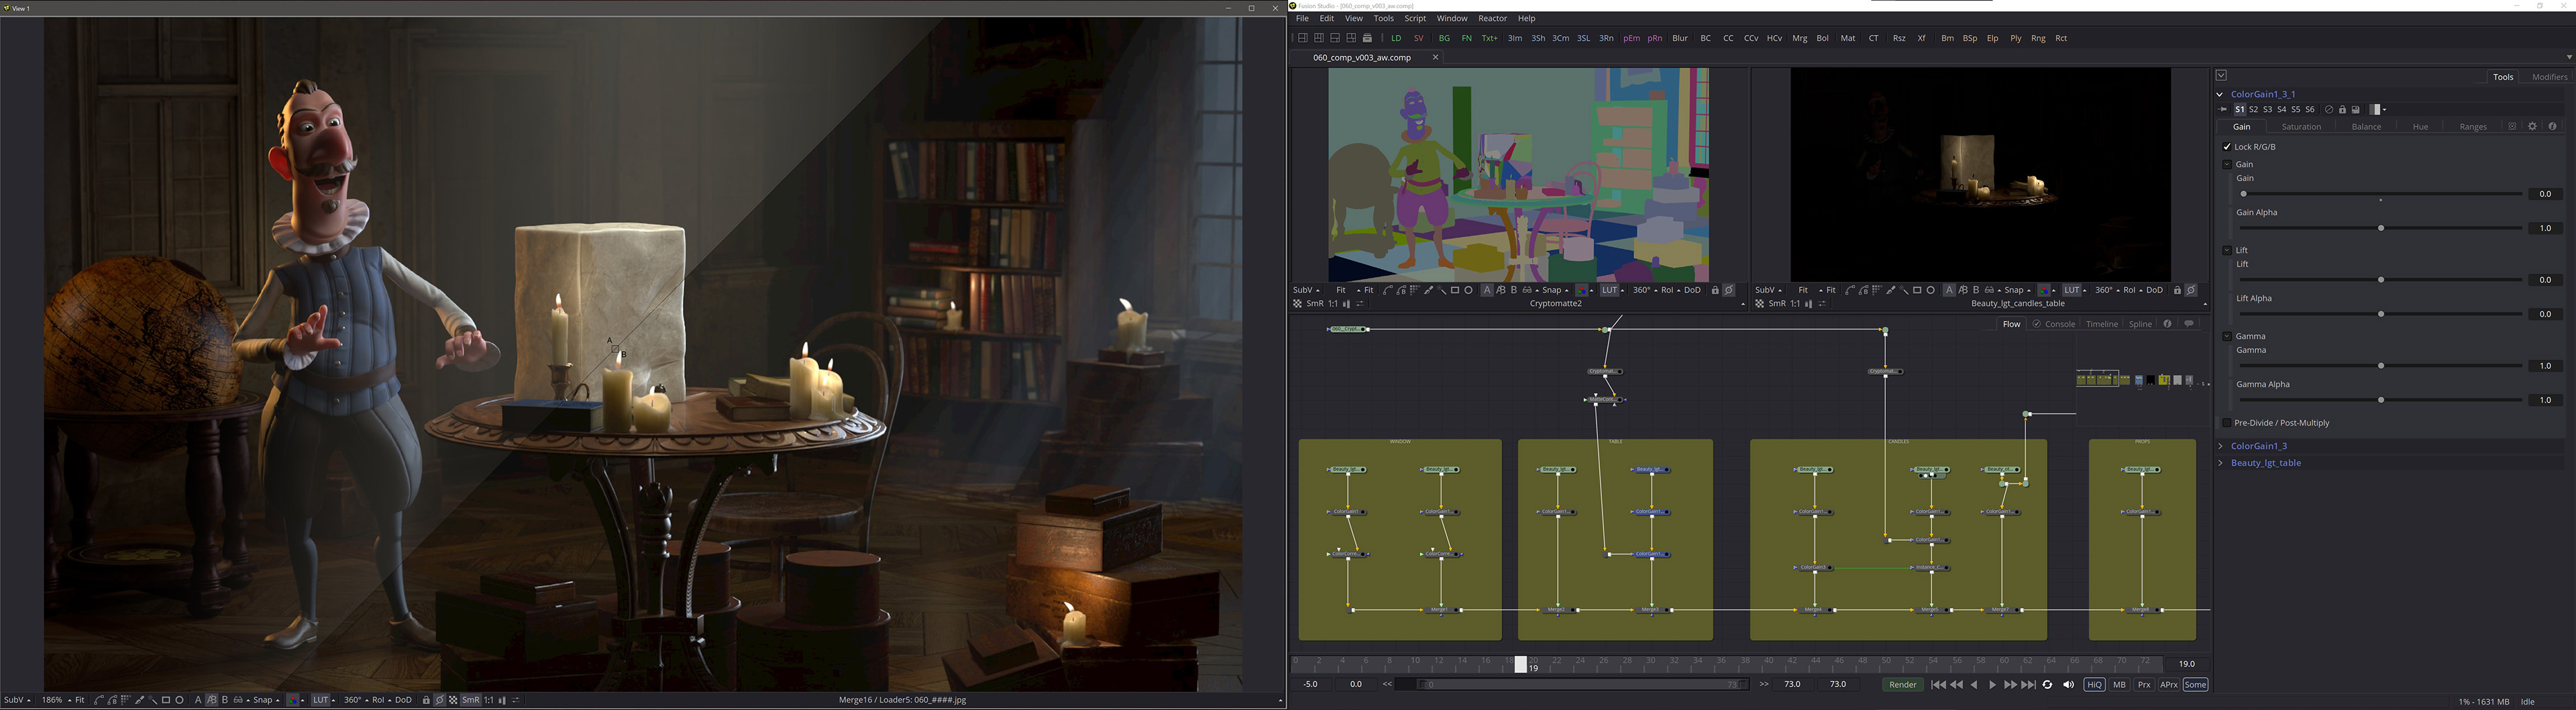The image size is (2576, 710).
Task: Uncheck Lock R/G/B checkbox
Action: pyautogui.click(x=2227, y=147)
